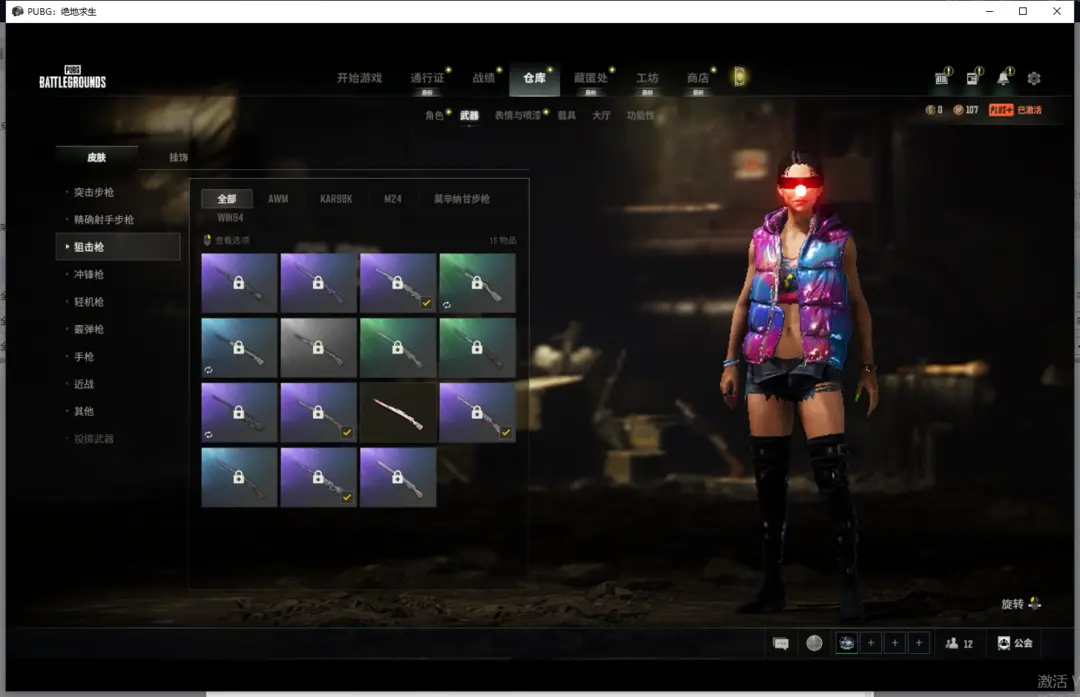The image size is (1080, 697).
Task: Show all skins with 全部 filter
Action: coord(227,198)
